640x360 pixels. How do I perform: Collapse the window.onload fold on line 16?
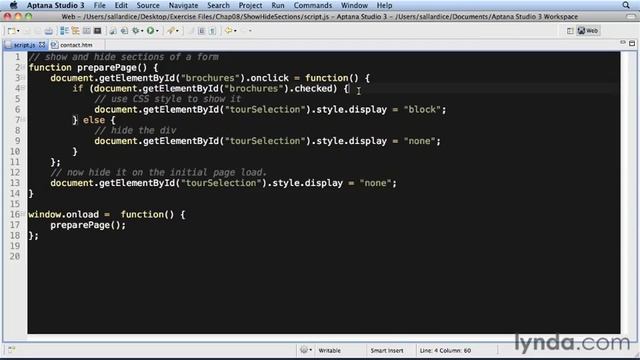click(23, 214)
